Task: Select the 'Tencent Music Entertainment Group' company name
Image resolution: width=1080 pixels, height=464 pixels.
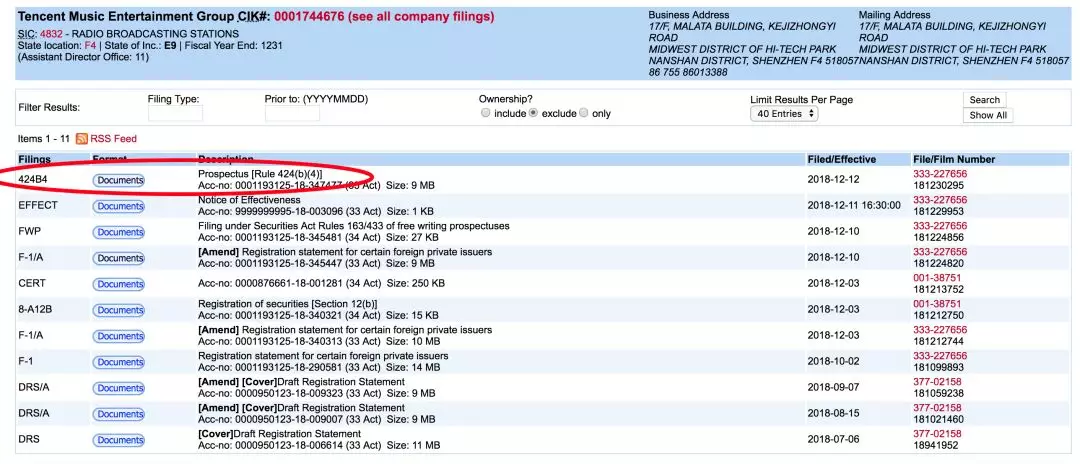Action: pos(126,17)
